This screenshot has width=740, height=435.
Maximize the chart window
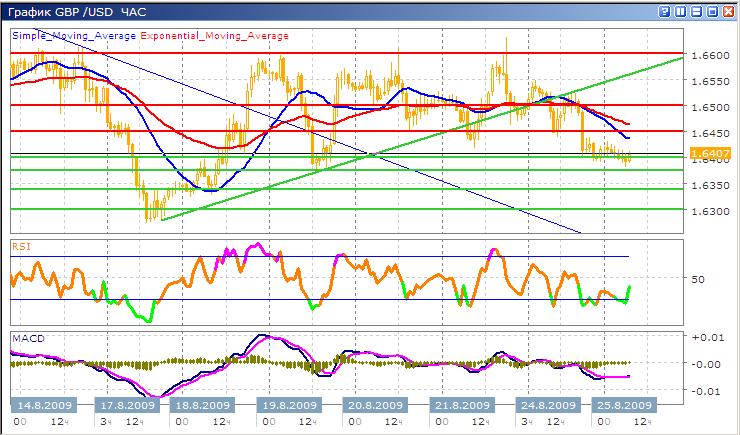coord(712,11)
